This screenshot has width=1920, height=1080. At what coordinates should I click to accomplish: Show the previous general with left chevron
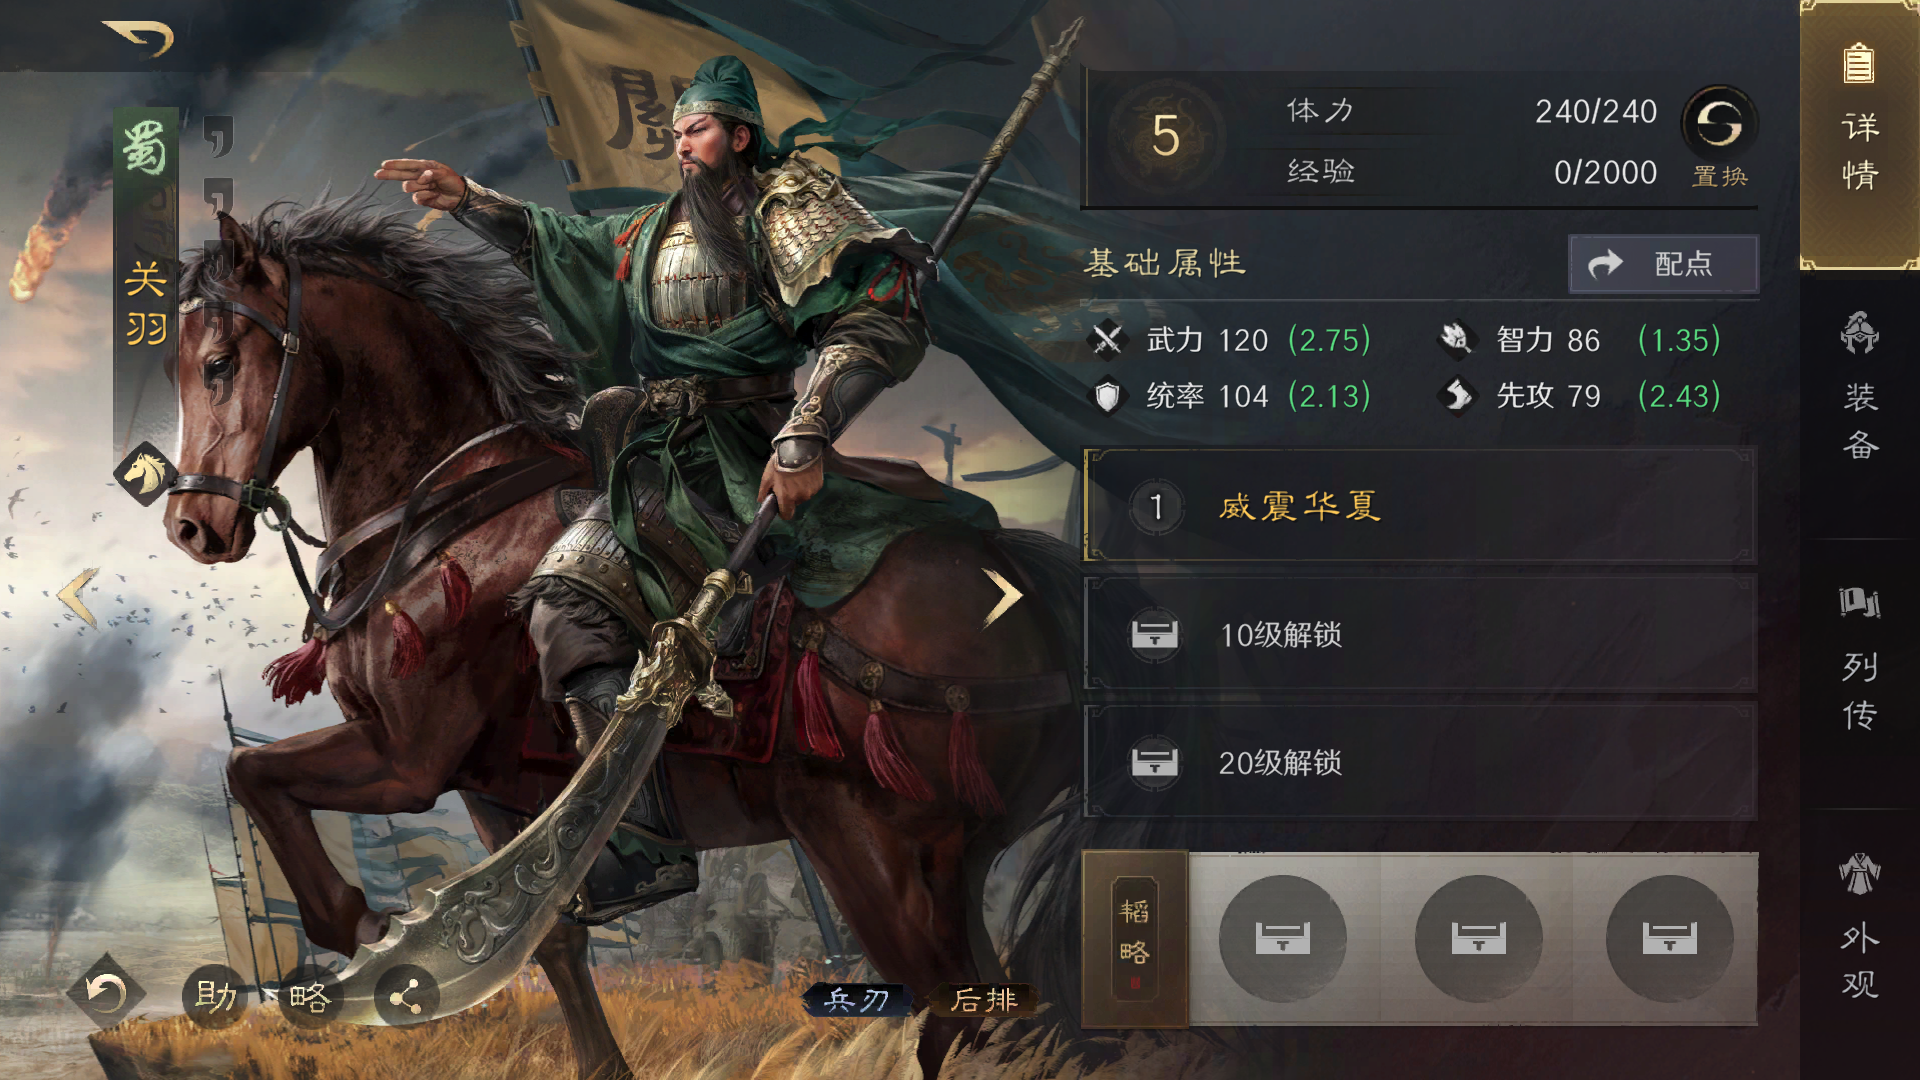pyautogui.click(x=78, y=597)
